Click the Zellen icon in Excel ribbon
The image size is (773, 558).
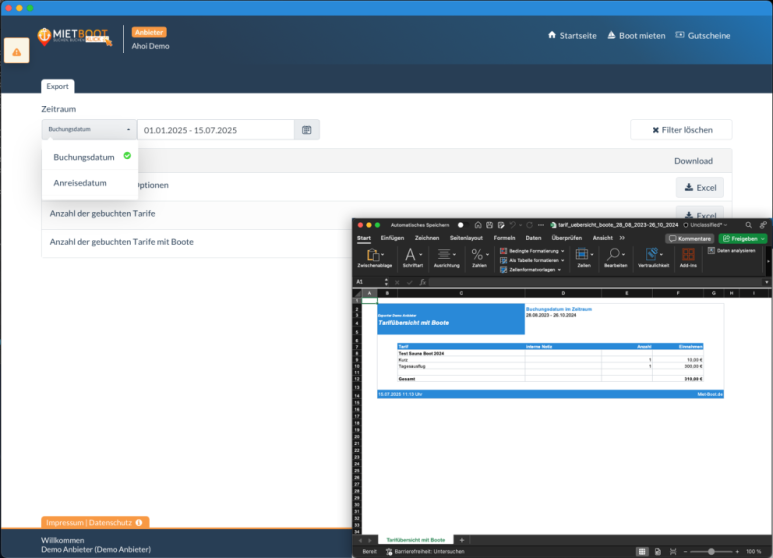coord(584,256)
